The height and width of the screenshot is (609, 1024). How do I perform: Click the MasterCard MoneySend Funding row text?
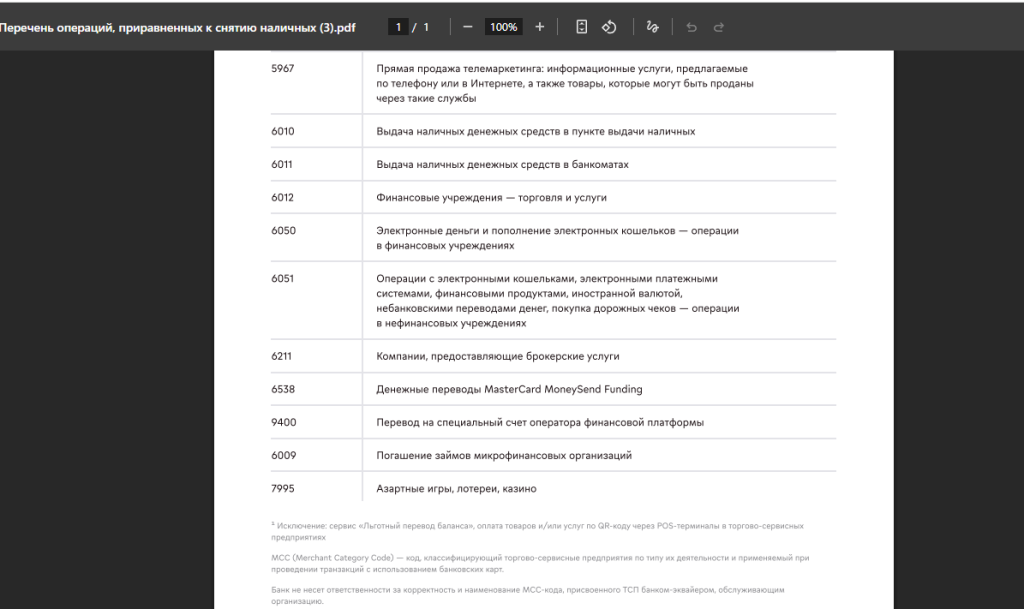(x=509, y=389)
